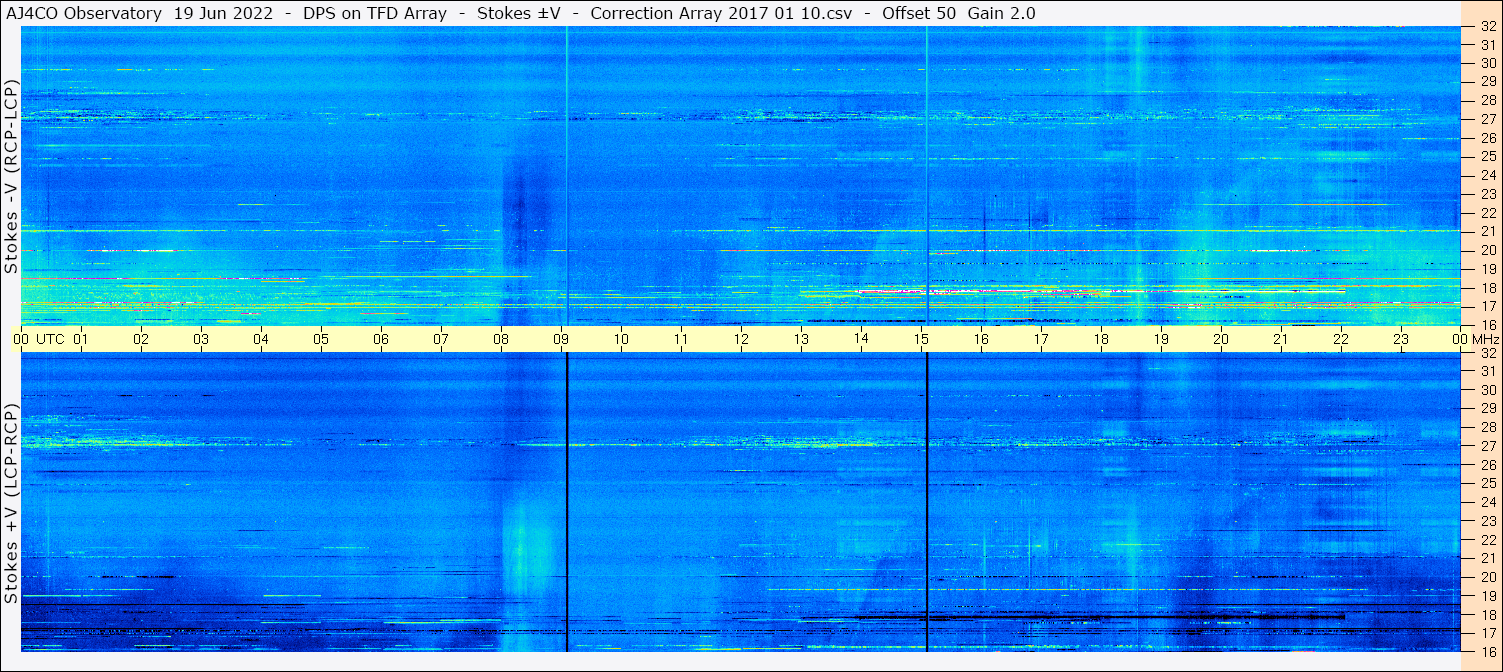Select 24 MHz label in Stokes -V panel
The height and width of the screenshot is (672, 1503).
click(x=1487, y=175)
